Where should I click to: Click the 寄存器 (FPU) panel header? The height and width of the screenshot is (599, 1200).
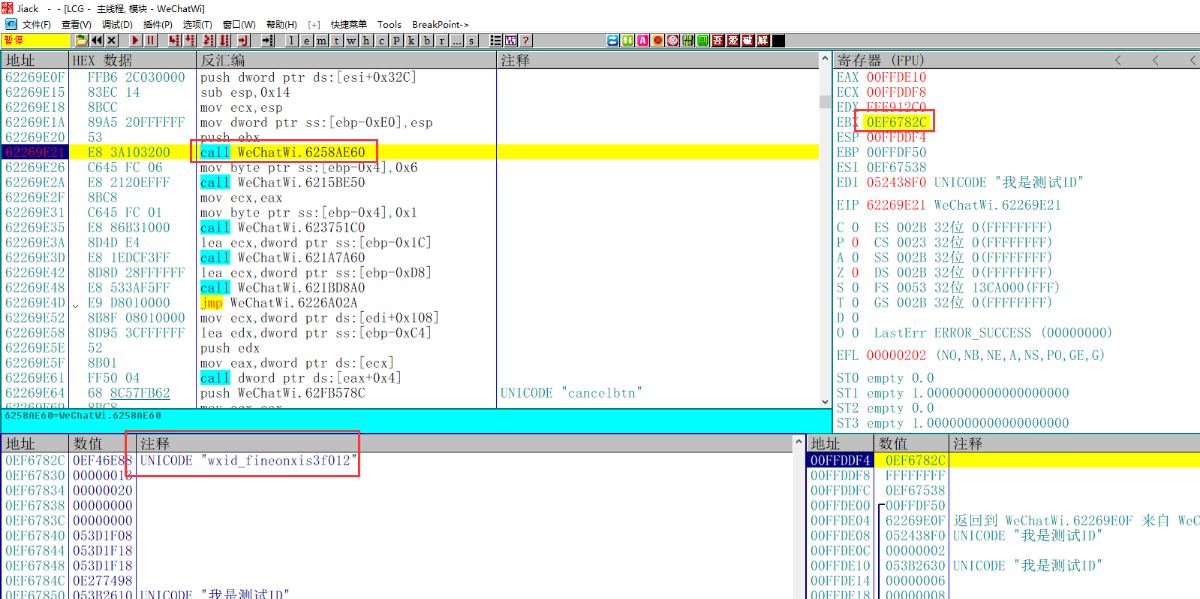tap(881, 61)
